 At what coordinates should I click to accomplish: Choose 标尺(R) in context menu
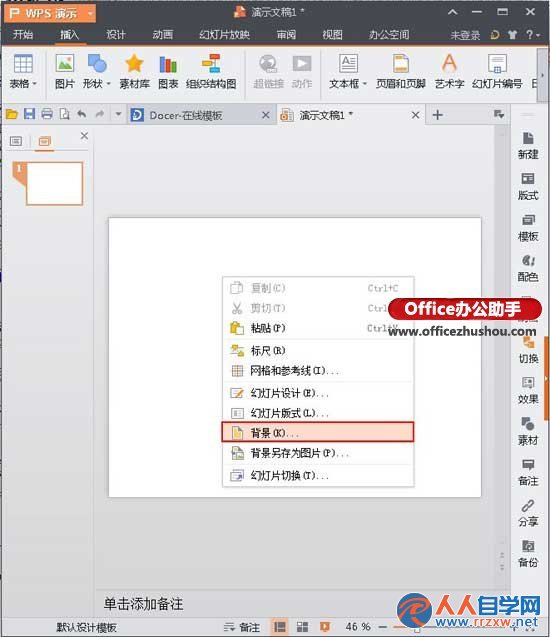click(318, 350)
